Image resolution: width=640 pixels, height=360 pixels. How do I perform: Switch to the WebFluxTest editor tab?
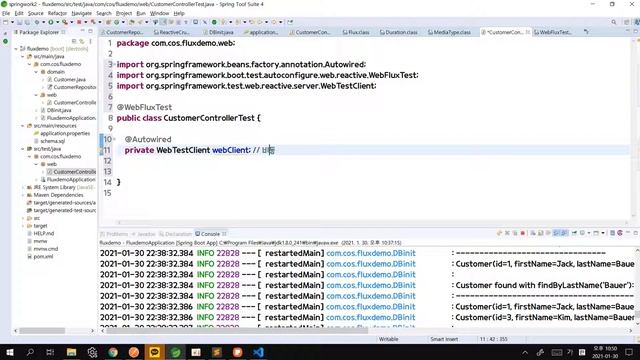(x=552, y=32)
